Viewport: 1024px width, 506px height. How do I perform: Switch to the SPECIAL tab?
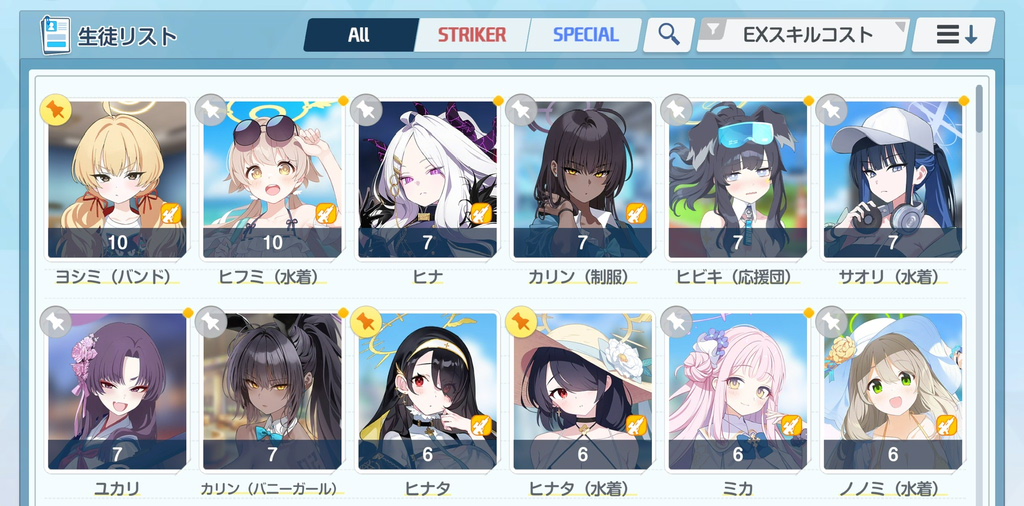pos(586,35)
